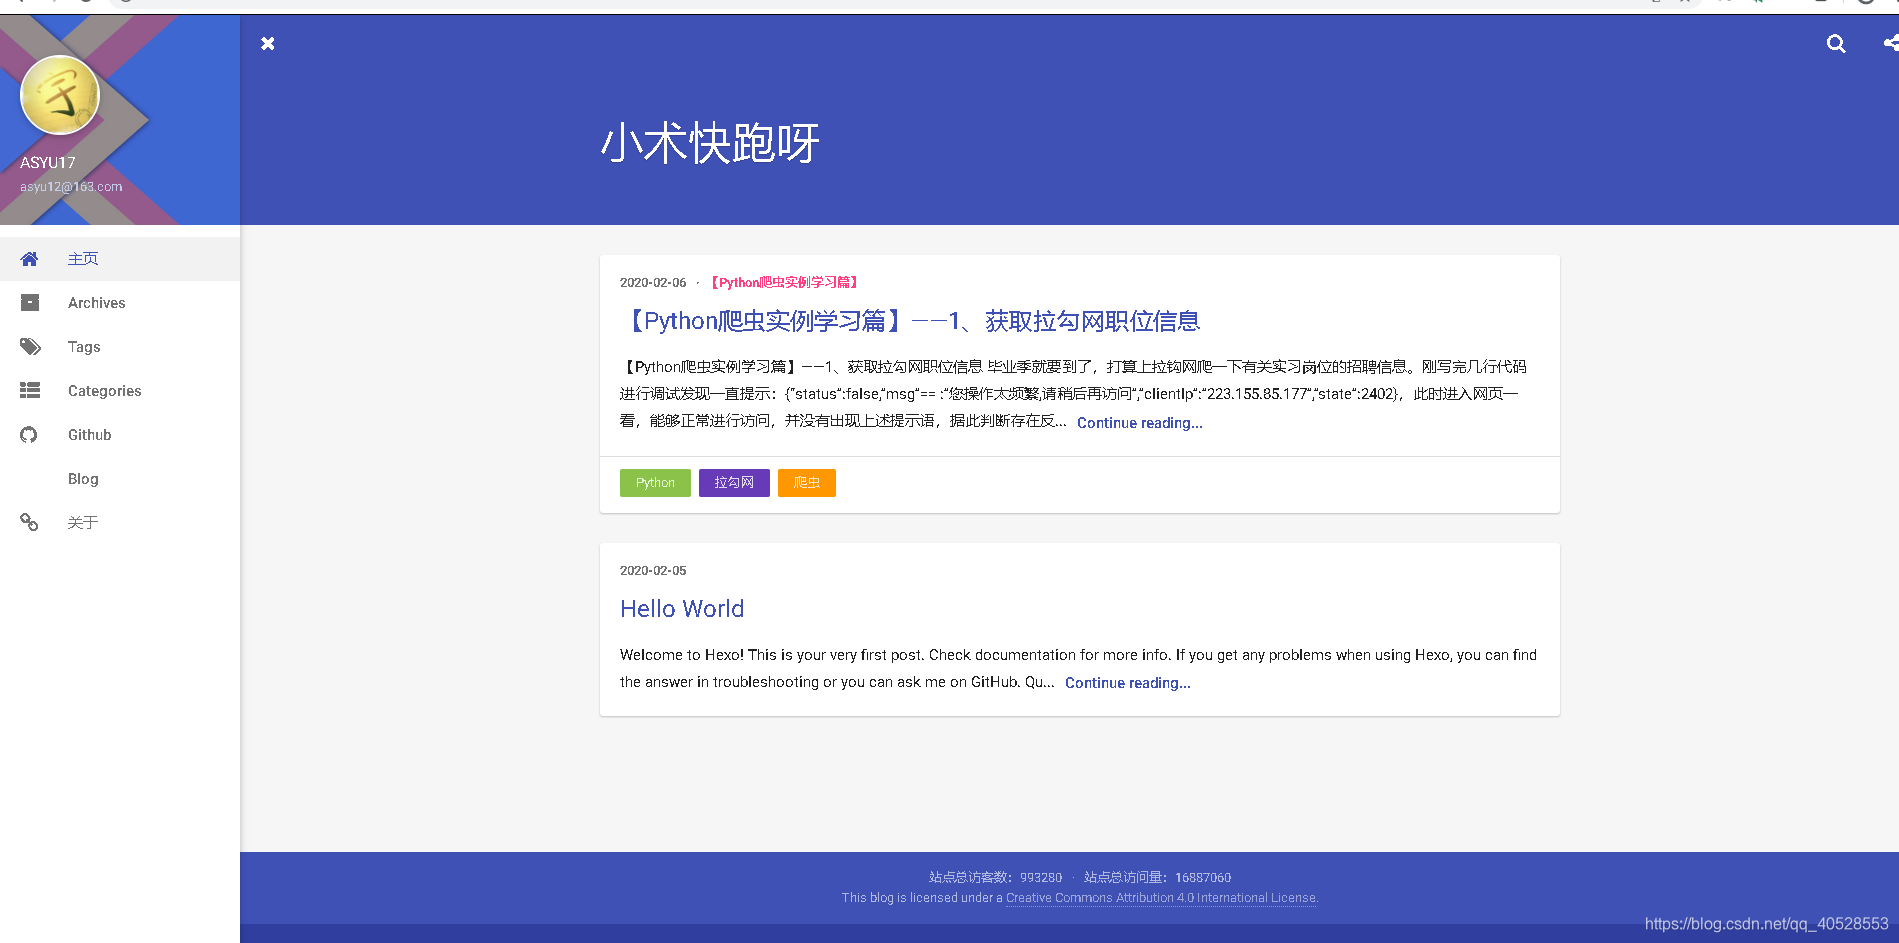Click the tag icon beside Tags
1899x943 pixels.
click(29, 346)
